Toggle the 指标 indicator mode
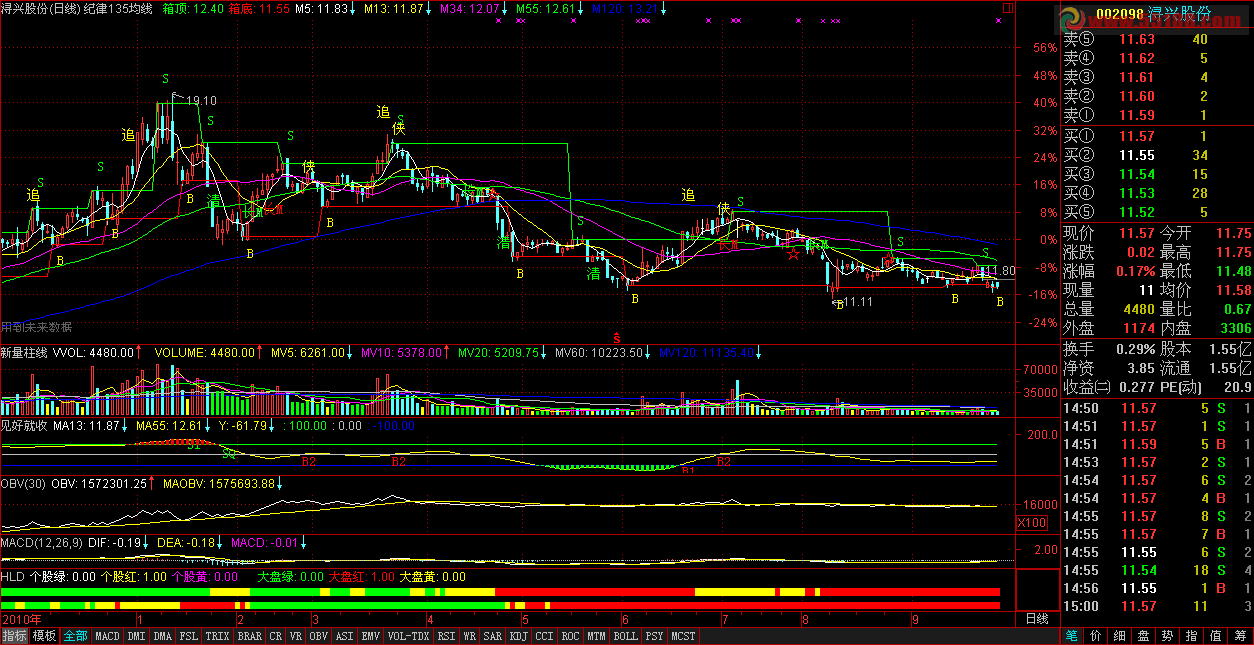The image size is (1254, 645). 14,636
